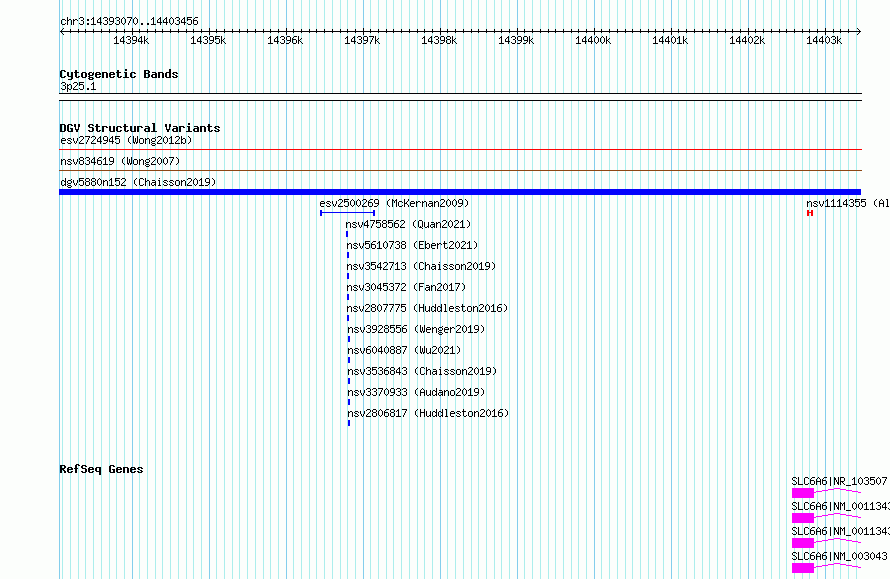890x579 pixels.
Task: Open nsv5610738 (Ebert2021) variant
Action: tap(412, 245)
